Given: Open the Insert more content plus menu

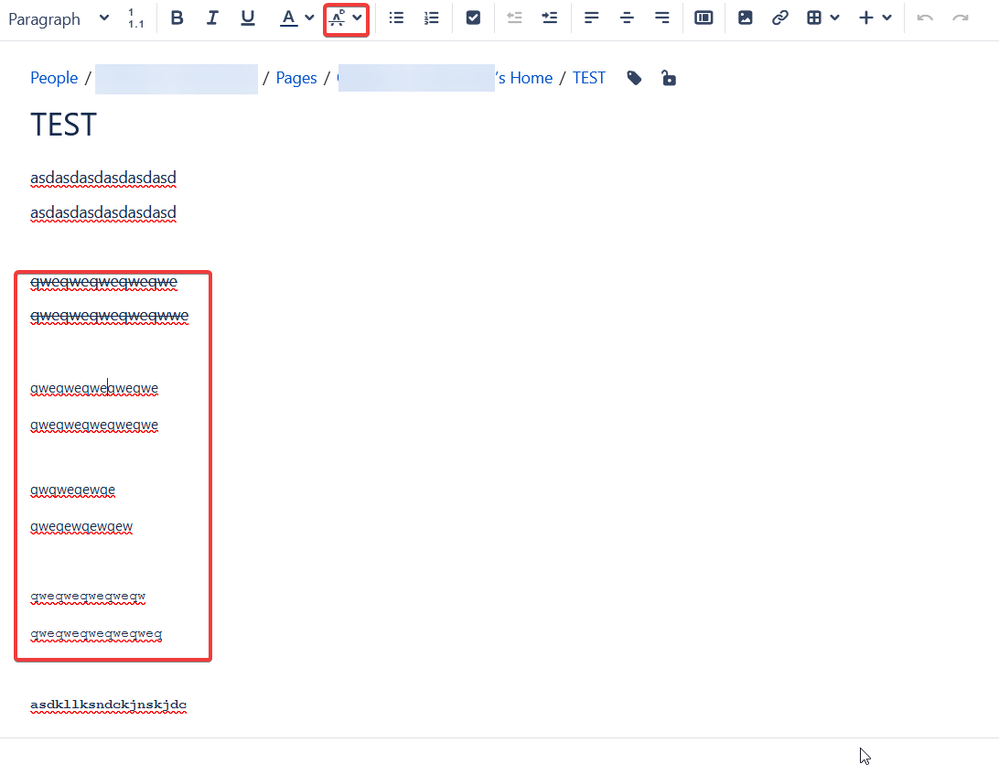Looking at the screenshot, I should point(875,18).
